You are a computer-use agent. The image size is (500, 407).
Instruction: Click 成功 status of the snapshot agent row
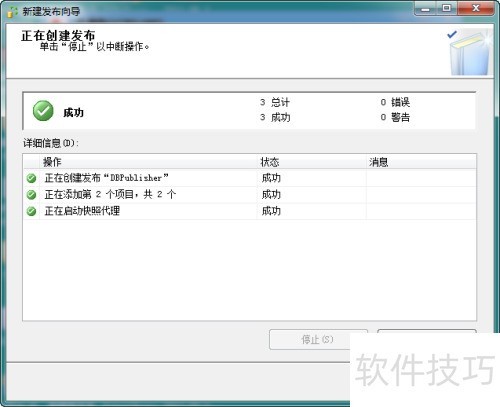pos(271,211)
